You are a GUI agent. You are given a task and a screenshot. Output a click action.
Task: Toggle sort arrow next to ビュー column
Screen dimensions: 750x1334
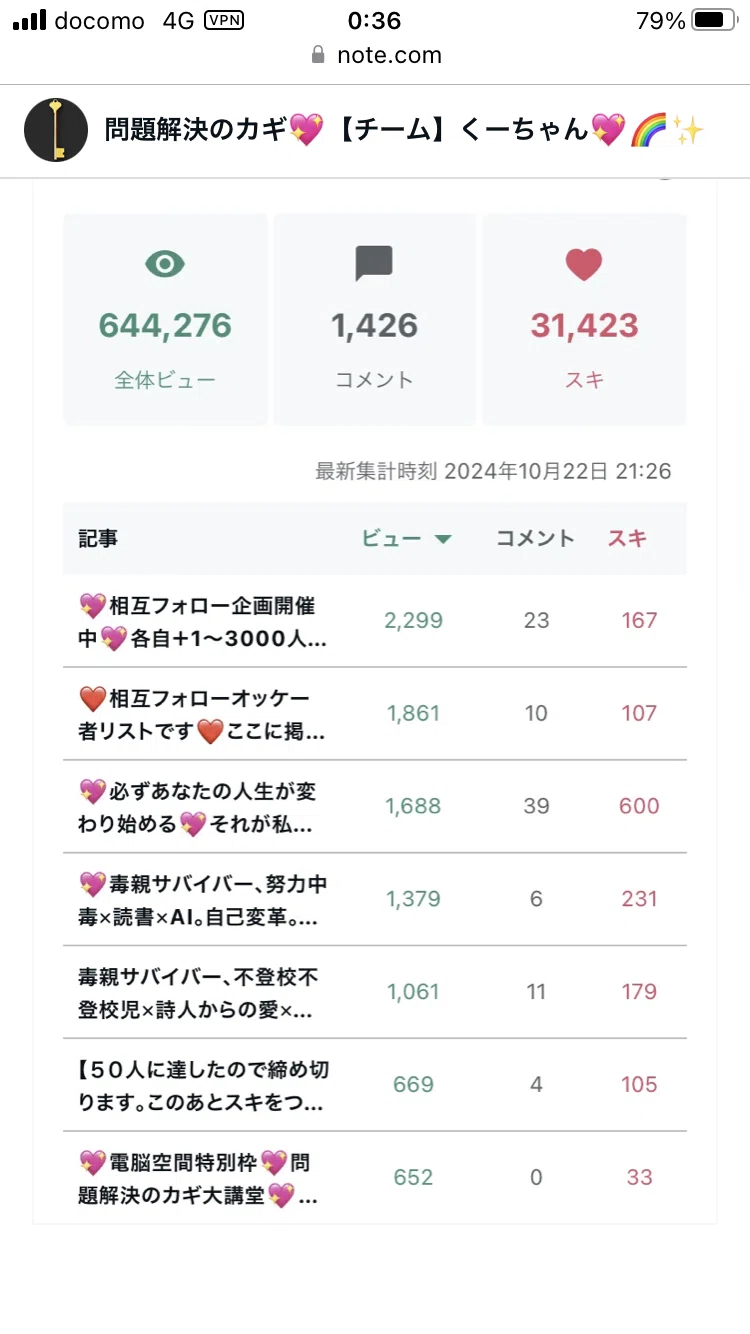point(443,539)
